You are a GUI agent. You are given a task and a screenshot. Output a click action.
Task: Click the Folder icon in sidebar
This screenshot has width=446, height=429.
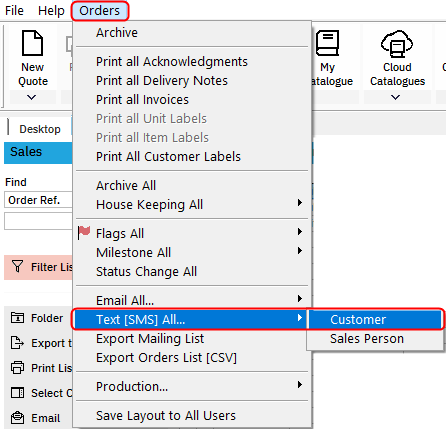17,318
